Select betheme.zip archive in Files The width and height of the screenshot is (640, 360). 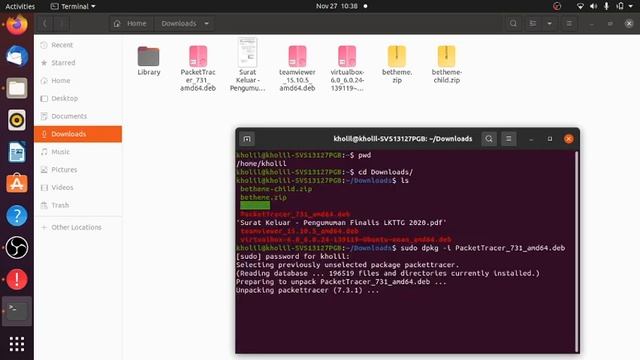pyautogui.click(x=397, y=64)
